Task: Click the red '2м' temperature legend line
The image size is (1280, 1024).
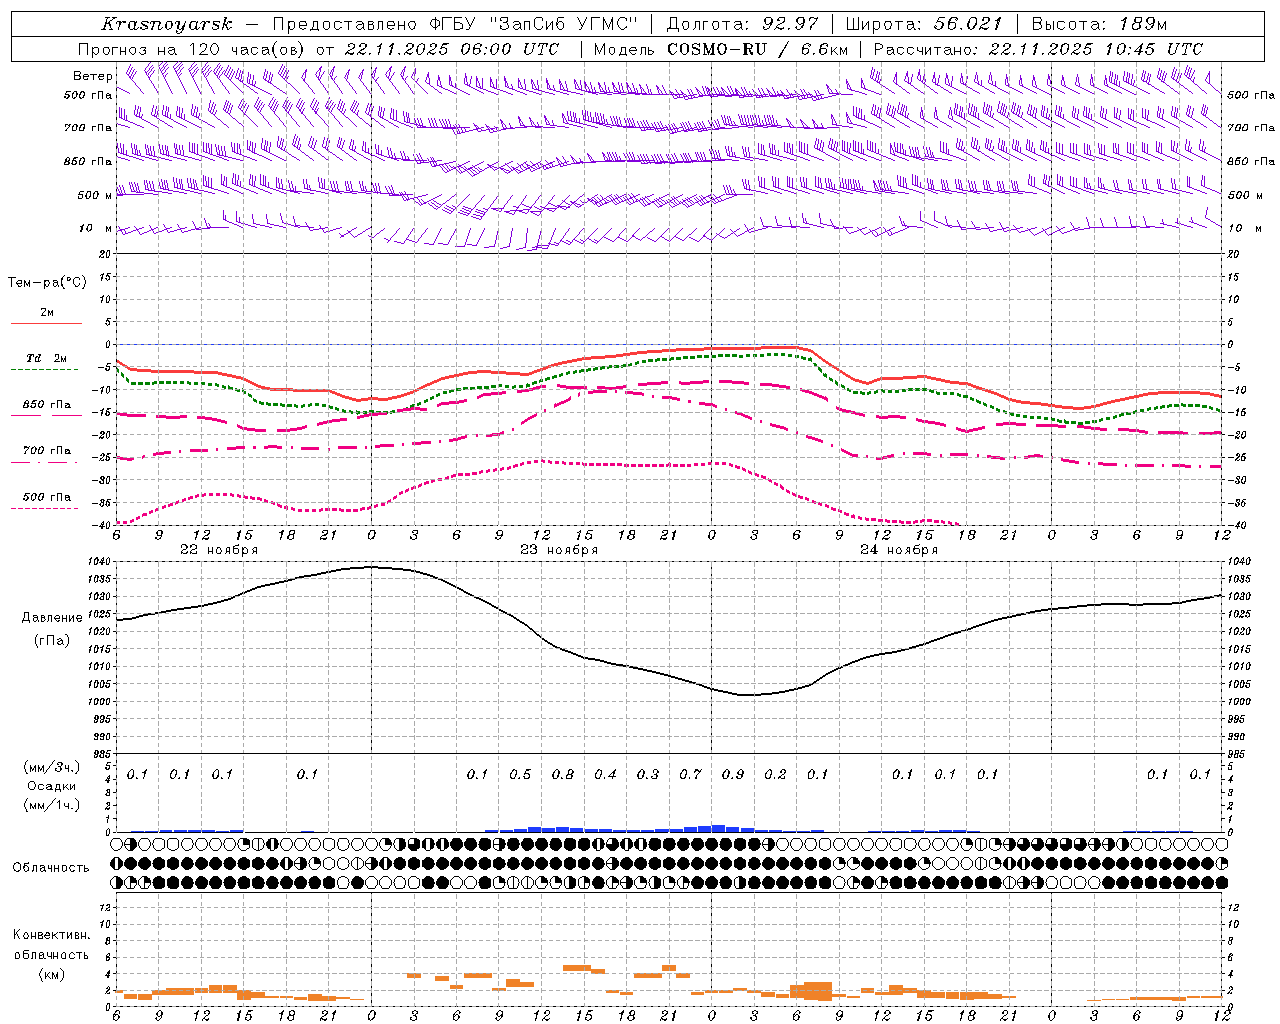Action: click(x=46, y=323)
